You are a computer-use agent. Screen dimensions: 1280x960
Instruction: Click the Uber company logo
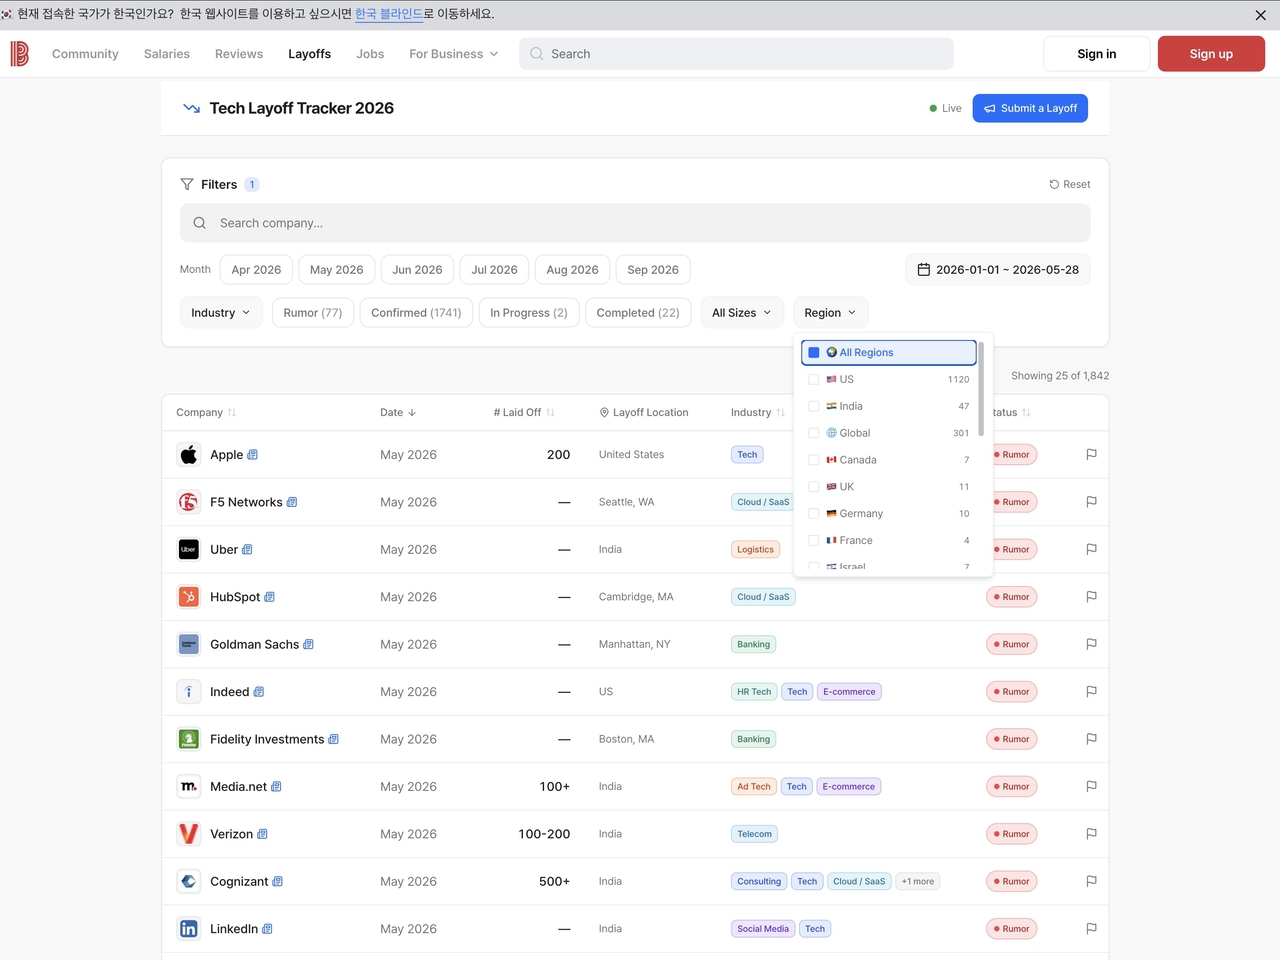[x=188, y=550]
